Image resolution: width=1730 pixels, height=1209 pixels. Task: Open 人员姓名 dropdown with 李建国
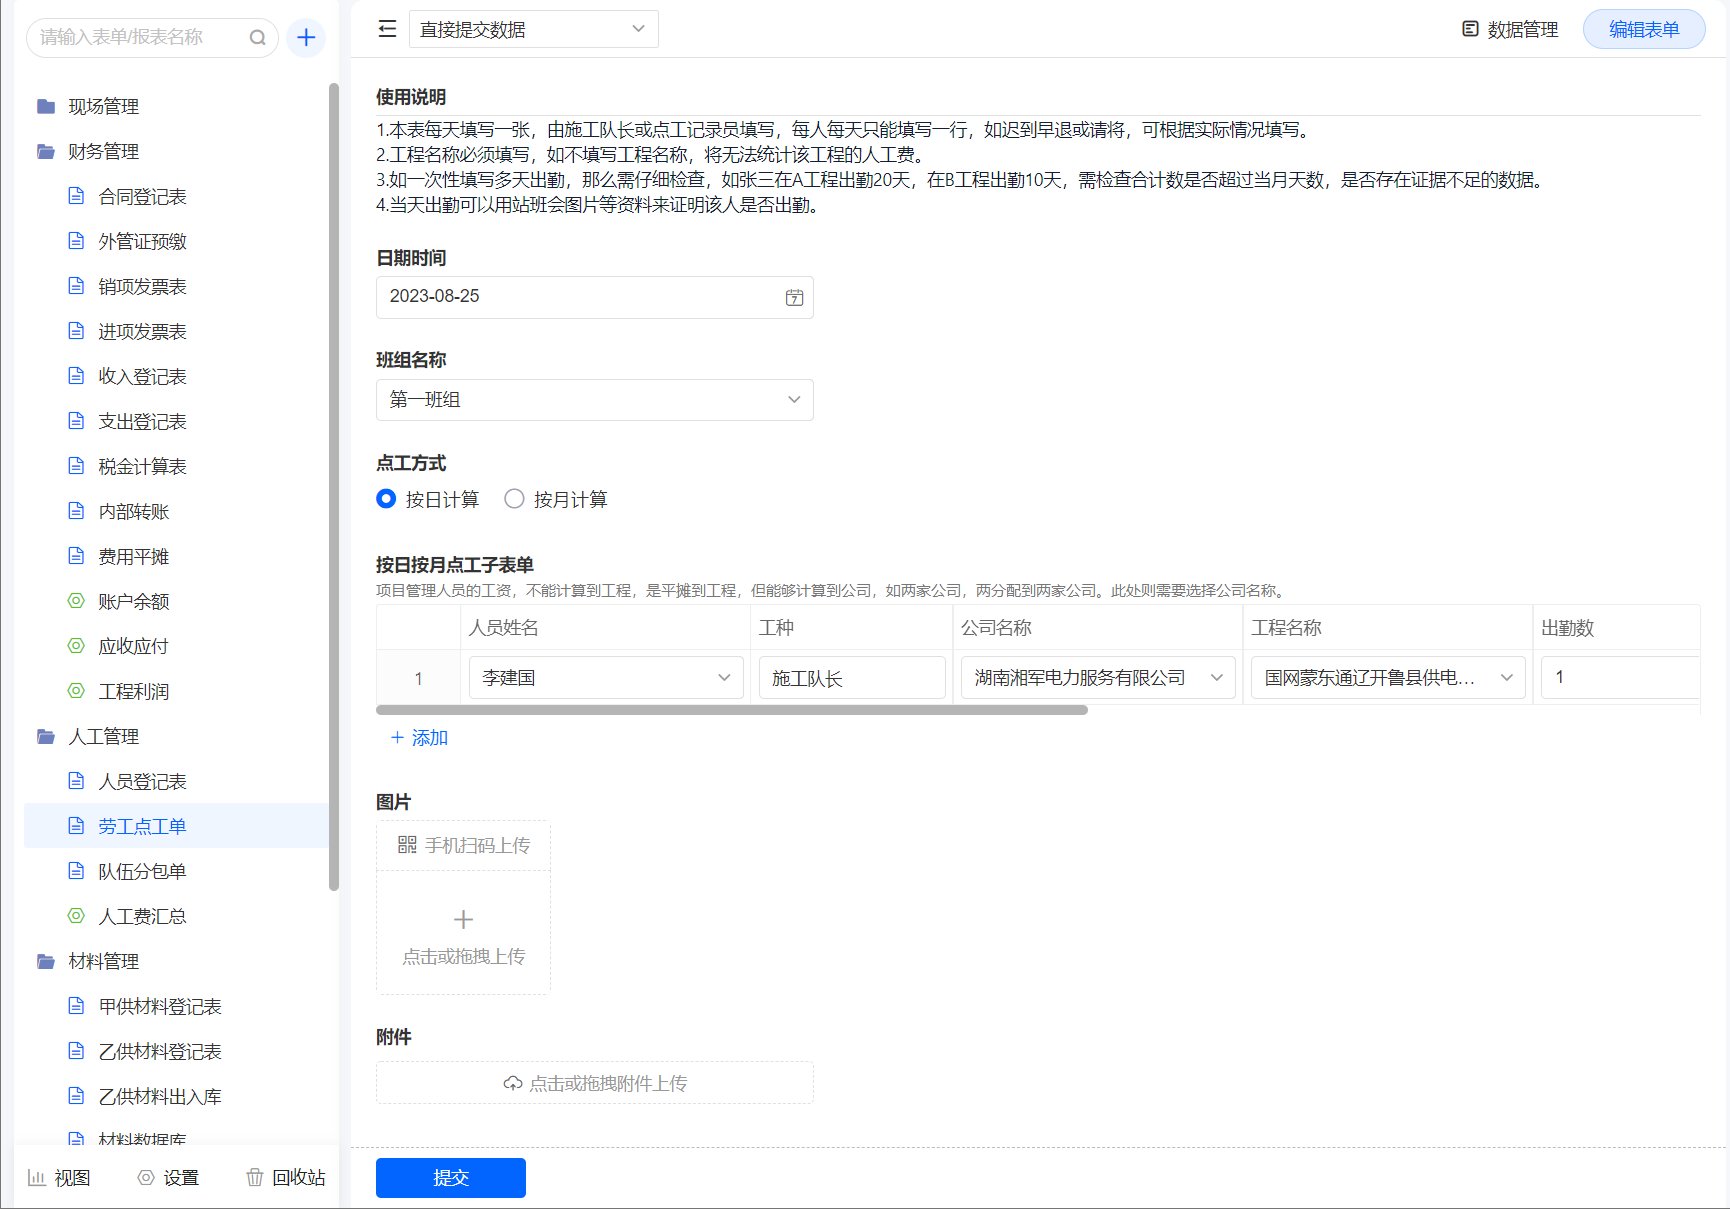(x=605, y=677)
